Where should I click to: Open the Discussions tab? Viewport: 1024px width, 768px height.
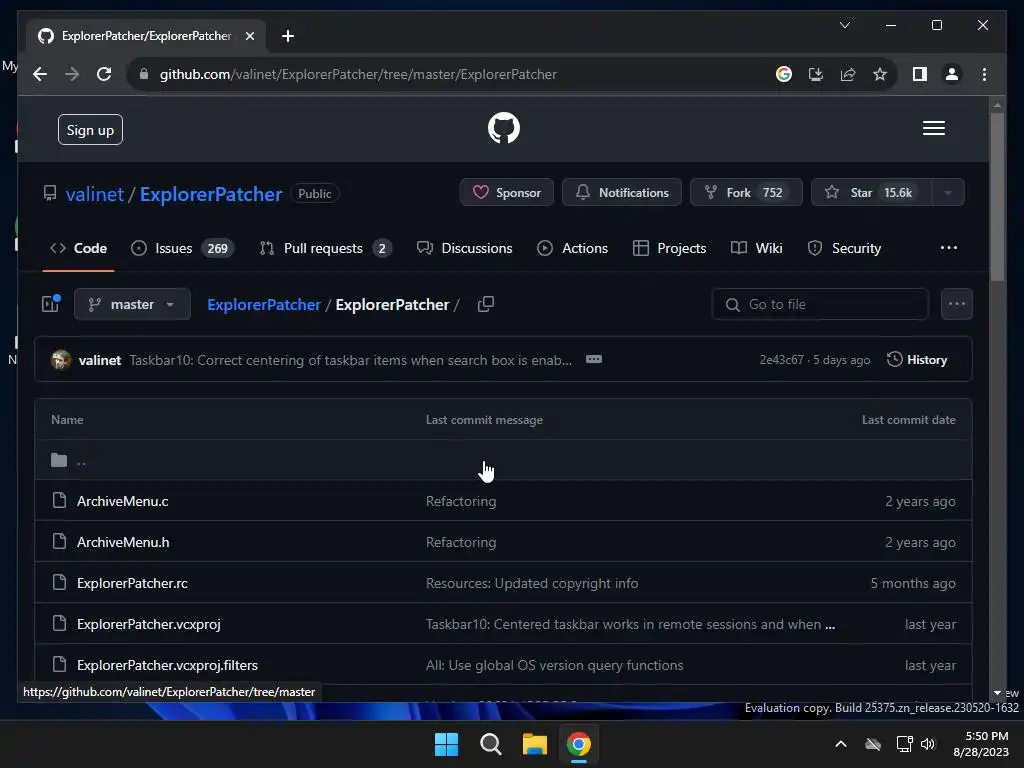(x=464, y=248)
